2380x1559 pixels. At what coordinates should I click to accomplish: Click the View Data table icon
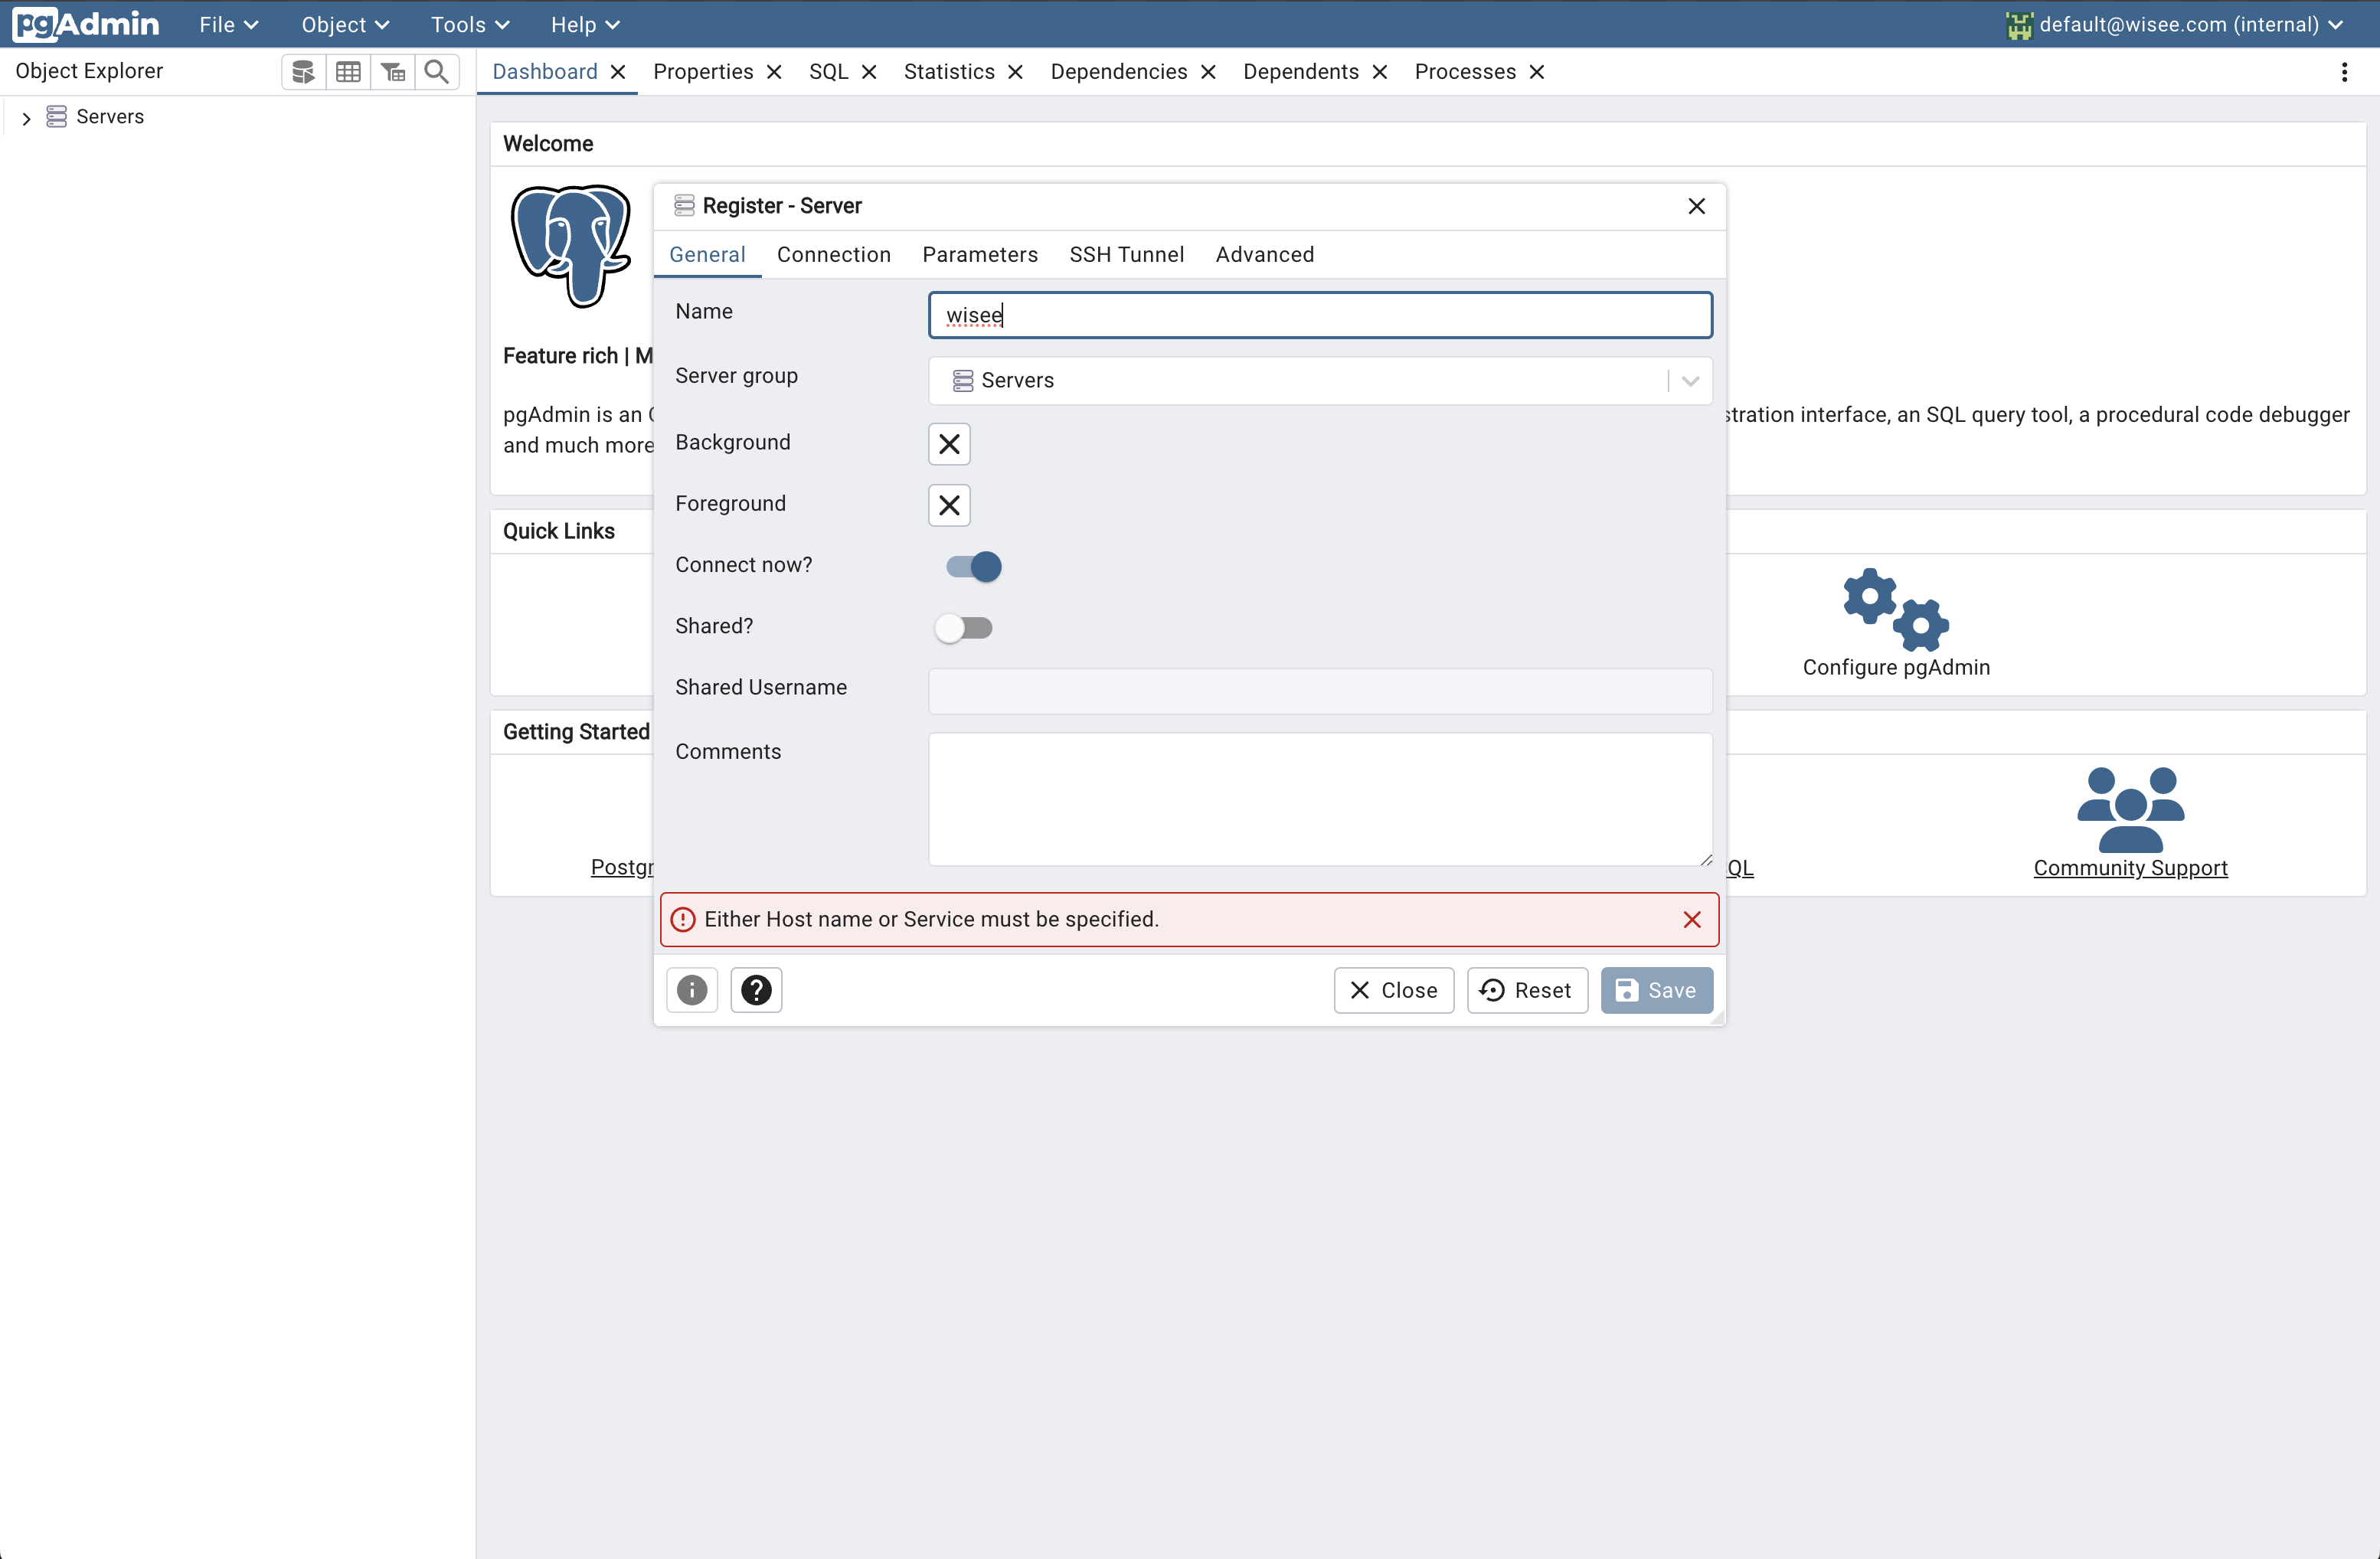tap(348, 71)
